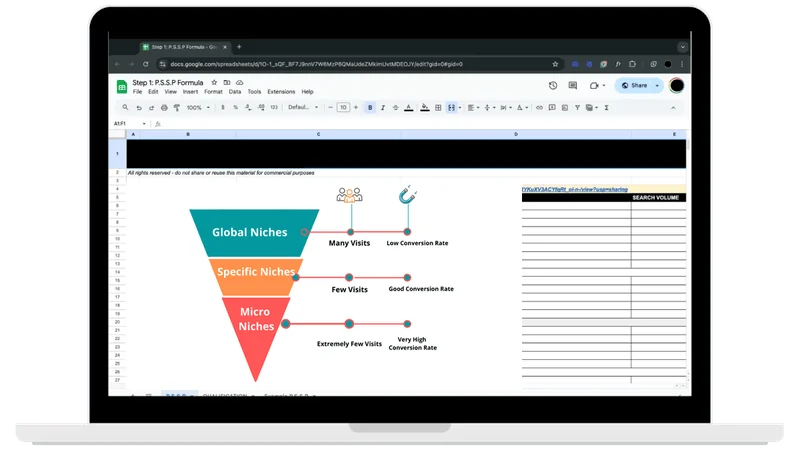Toggle bold formatting
This screenshot has height=450, width=800.
click(x=370, y=108)
